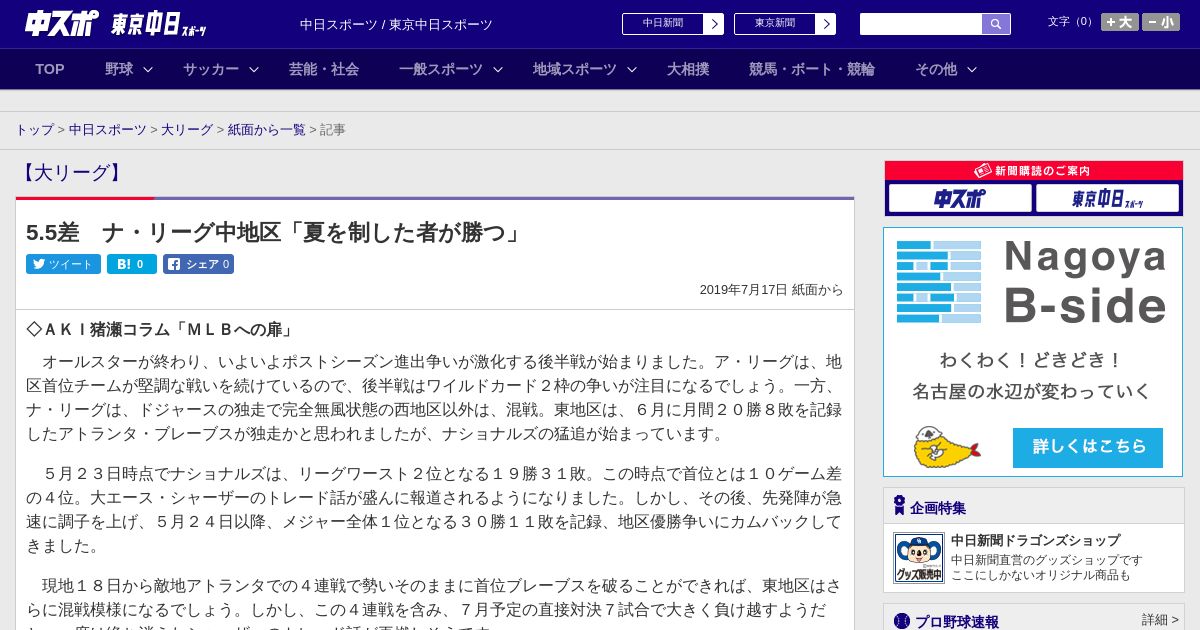Click the 企画特集 ribbon icon
This screenshot has height=630, width=1200.
(899, 506)
